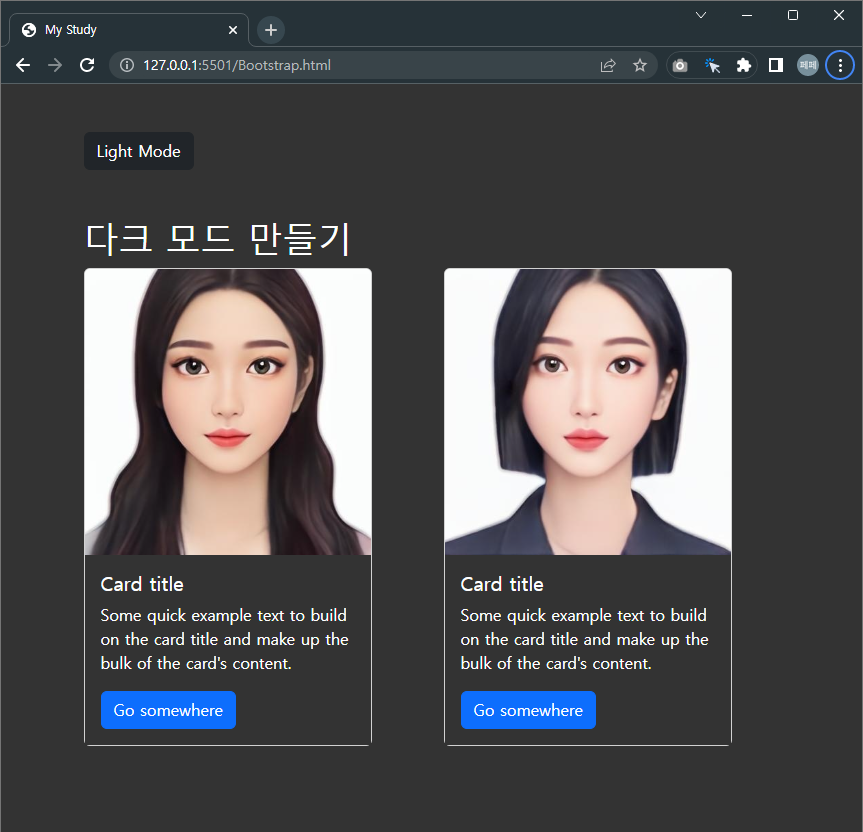Open a new browser tab
Screen dimensions: 863x832
click(x=270, y=29)
